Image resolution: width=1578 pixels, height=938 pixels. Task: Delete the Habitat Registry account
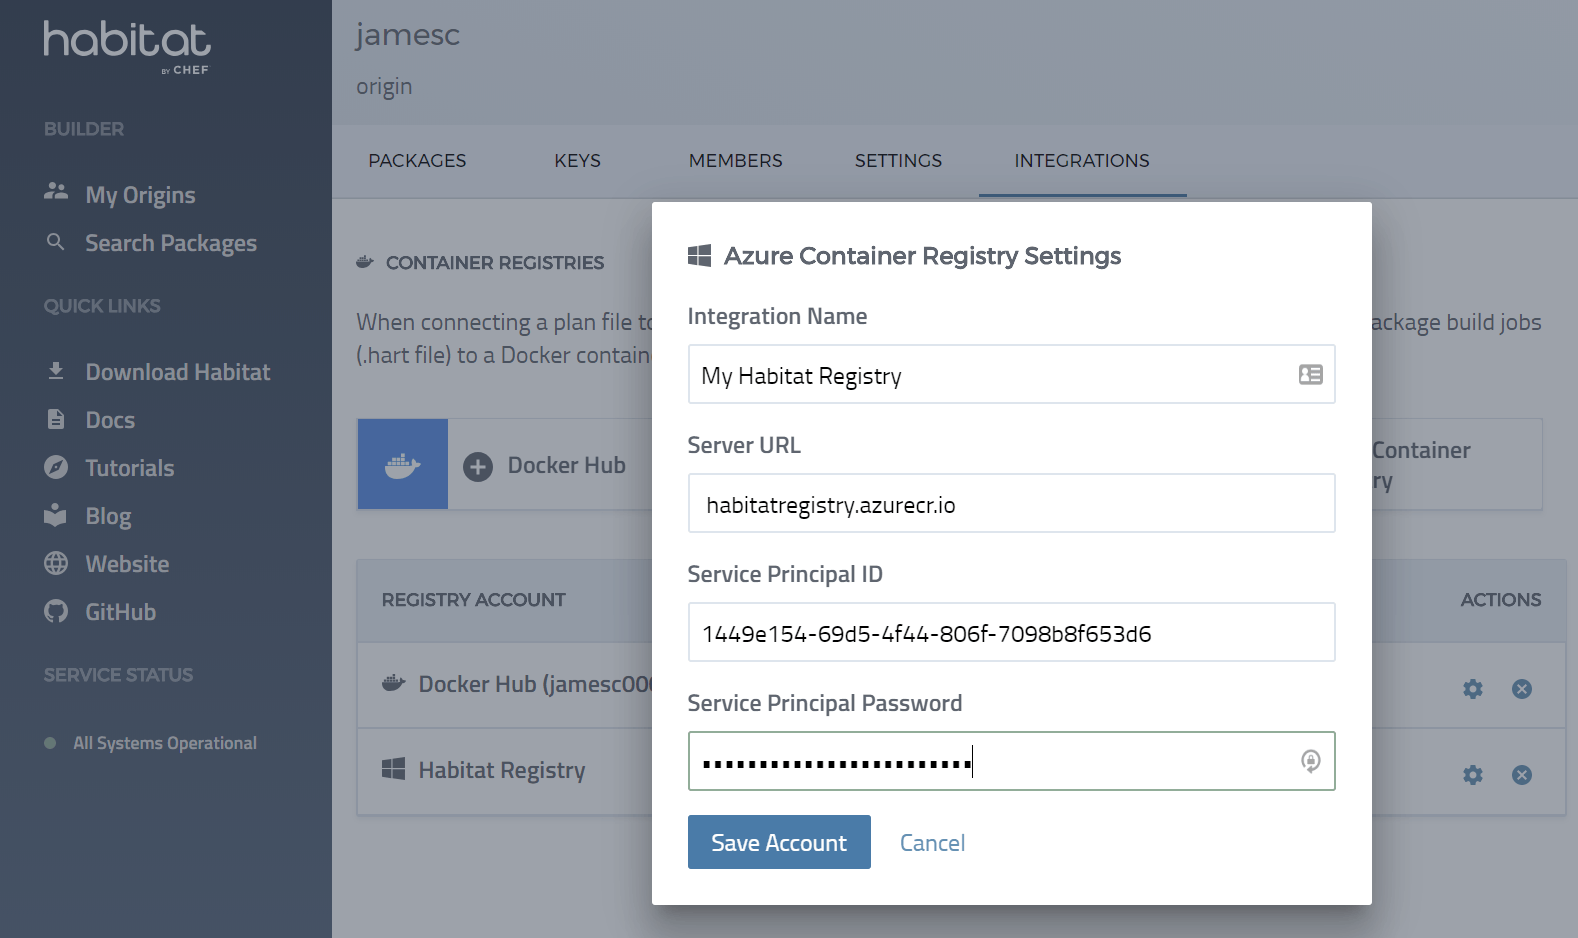[x=1521, y=775]
